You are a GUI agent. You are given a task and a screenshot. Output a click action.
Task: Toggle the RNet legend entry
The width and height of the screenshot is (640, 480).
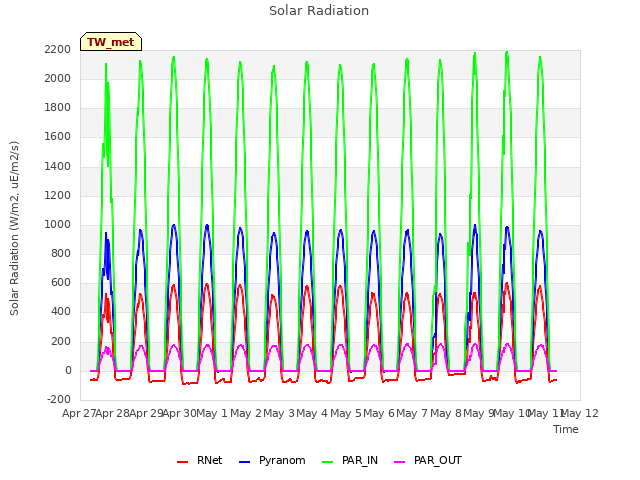(200, 460)
